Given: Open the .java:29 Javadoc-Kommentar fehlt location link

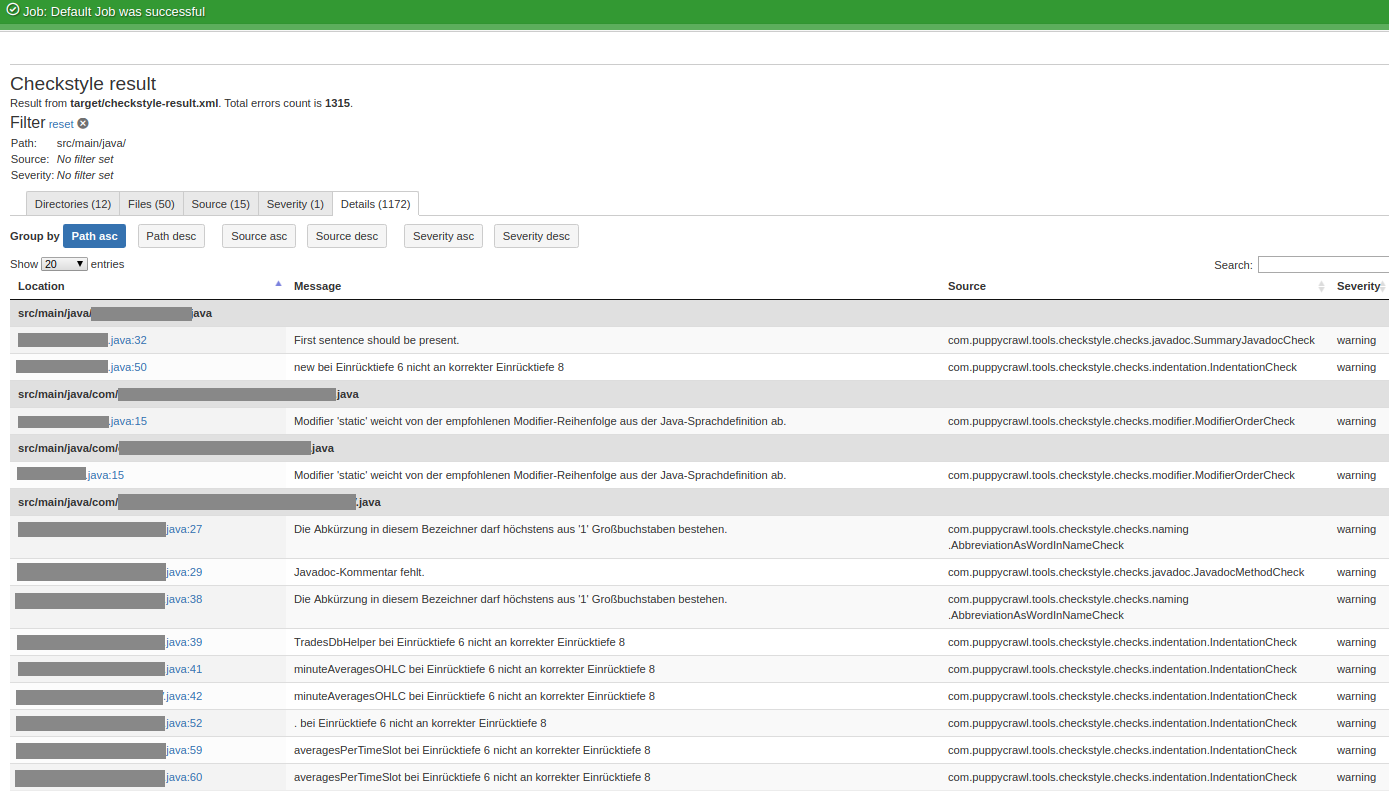Looking at the screenshot, I should (x=184, y=573).
